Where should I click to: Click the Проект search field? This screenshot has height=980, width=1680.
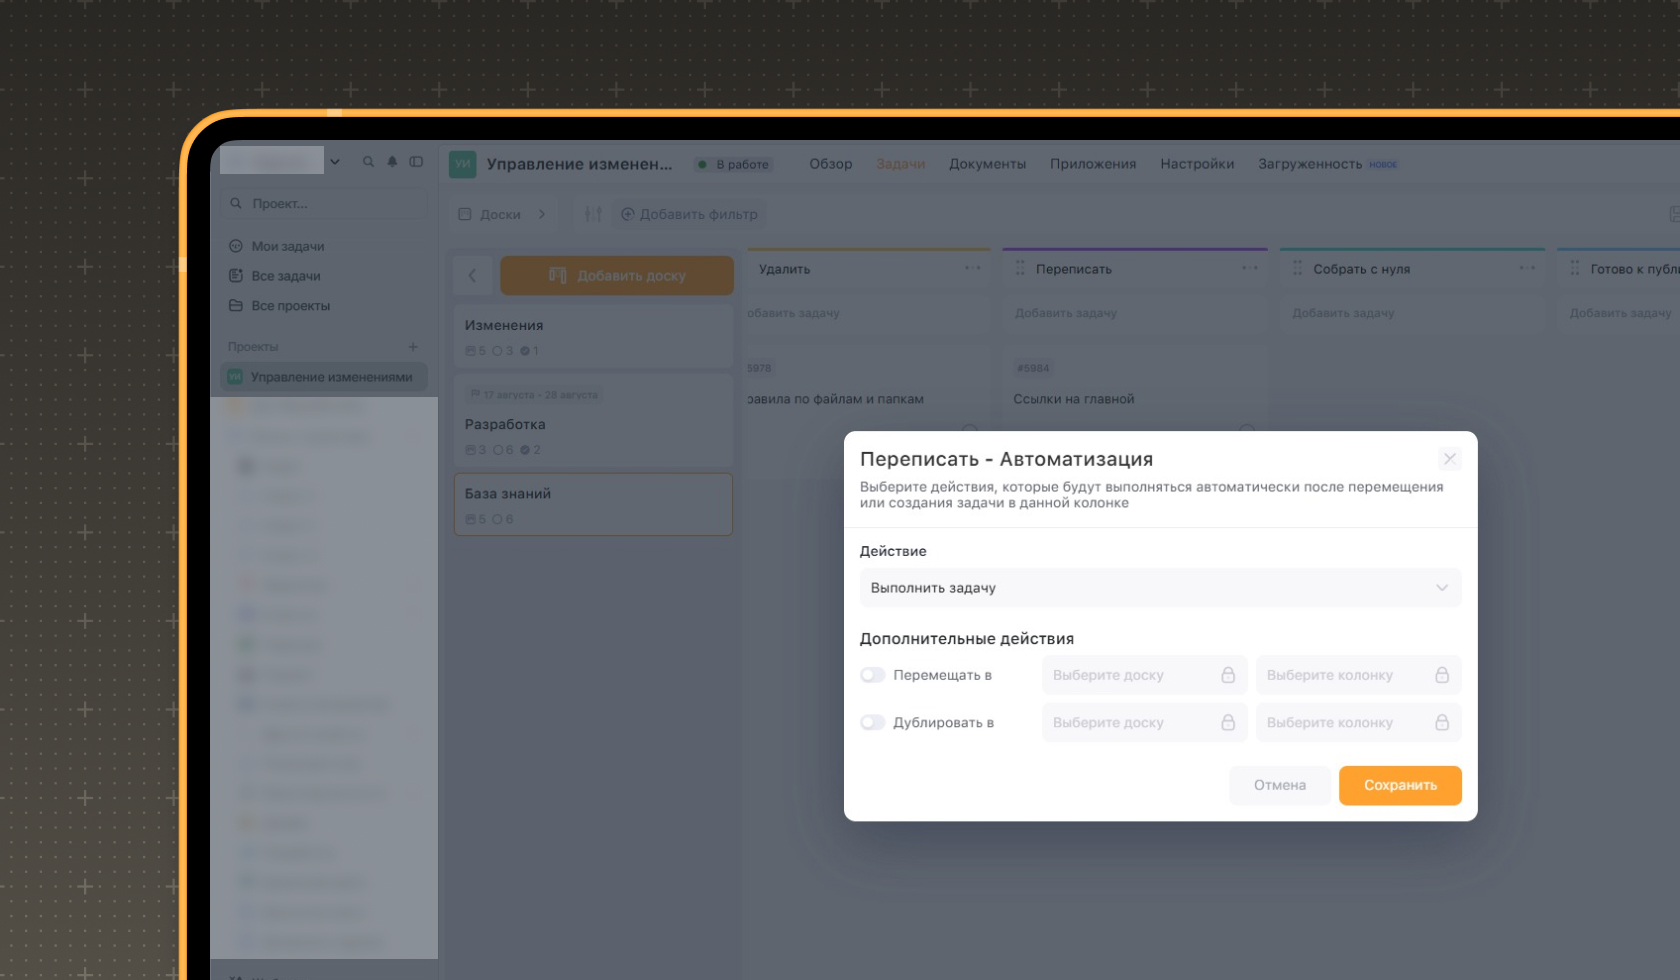324,203
